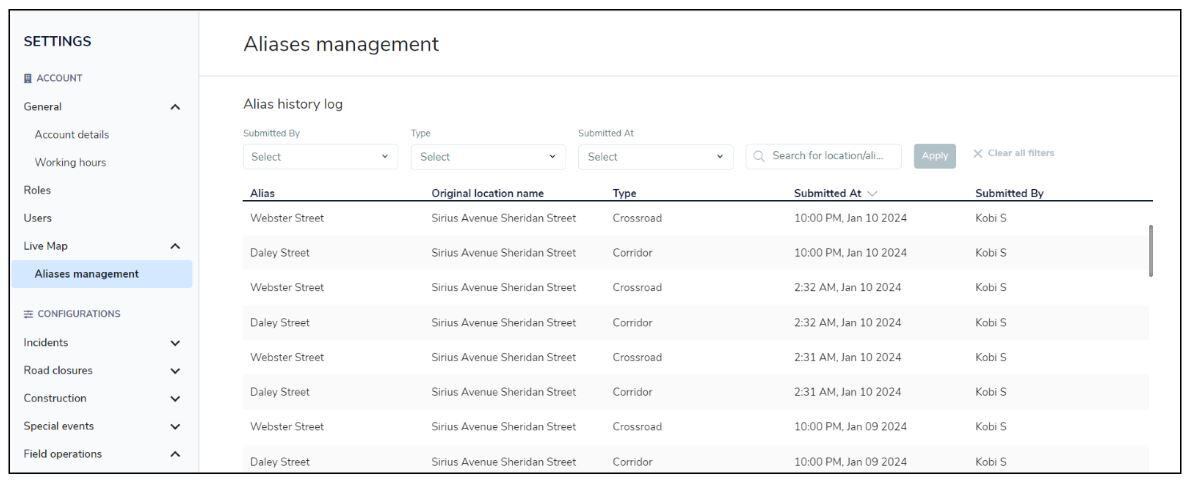Open Working hours settings
This screenshot has width=1192, height=481.
coord(70,163)
